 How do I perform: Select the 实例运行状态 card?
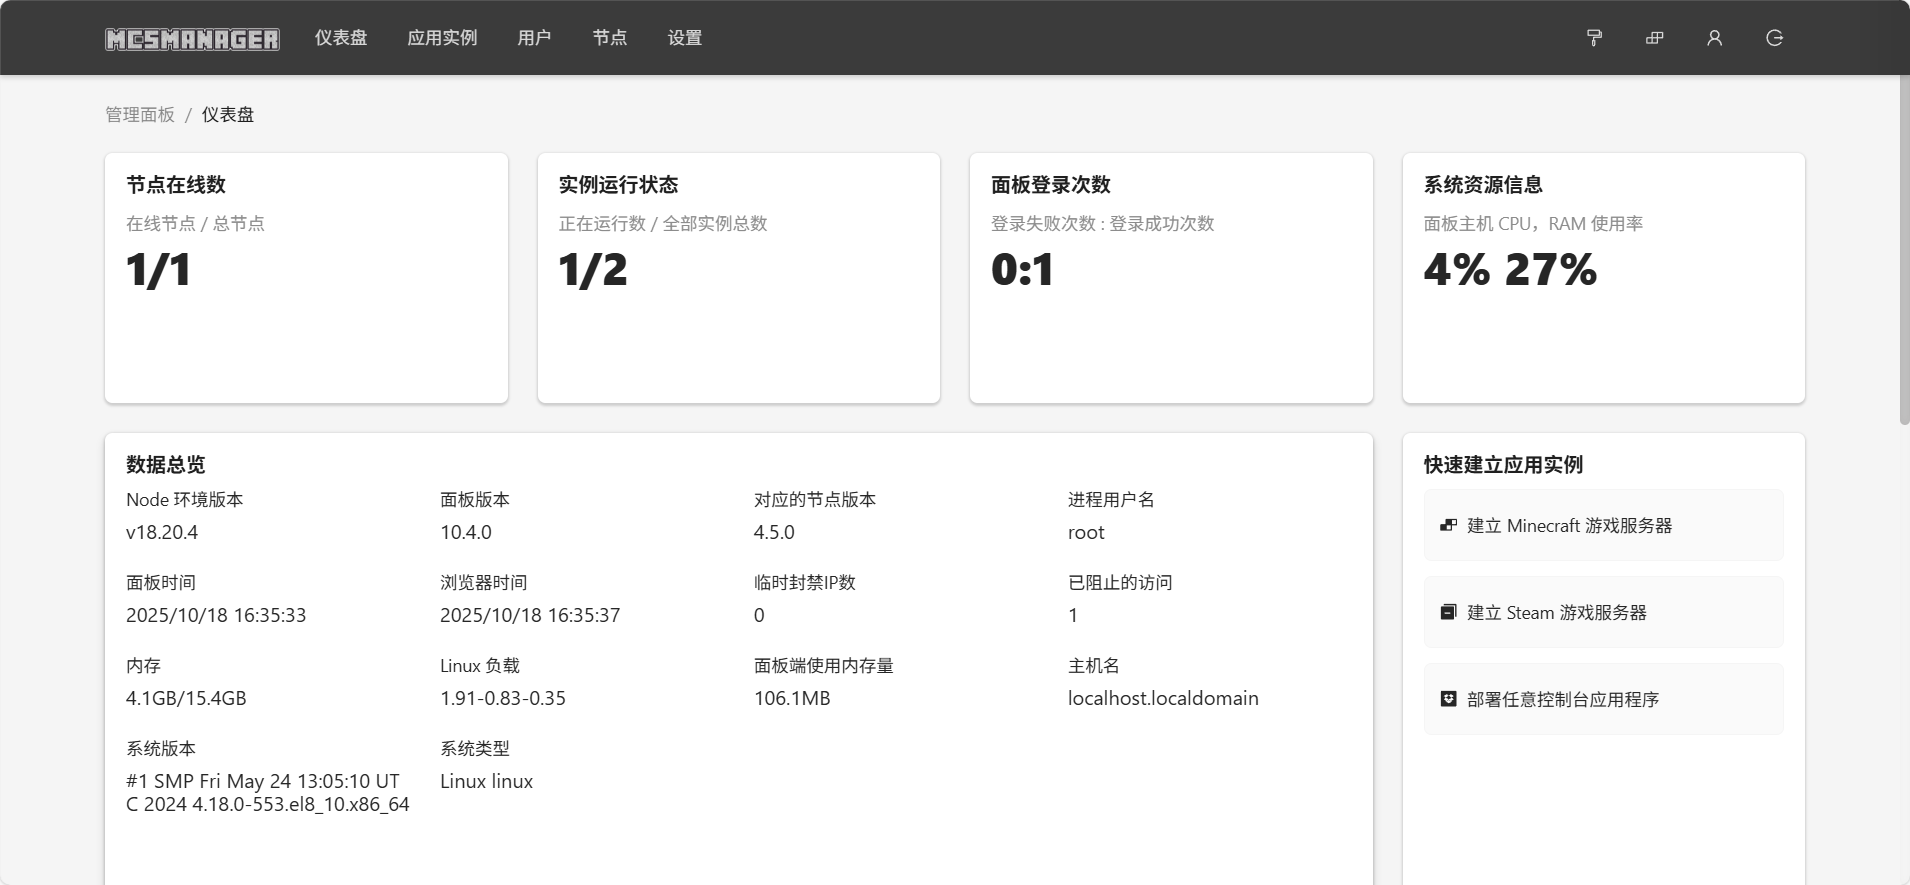738,278
